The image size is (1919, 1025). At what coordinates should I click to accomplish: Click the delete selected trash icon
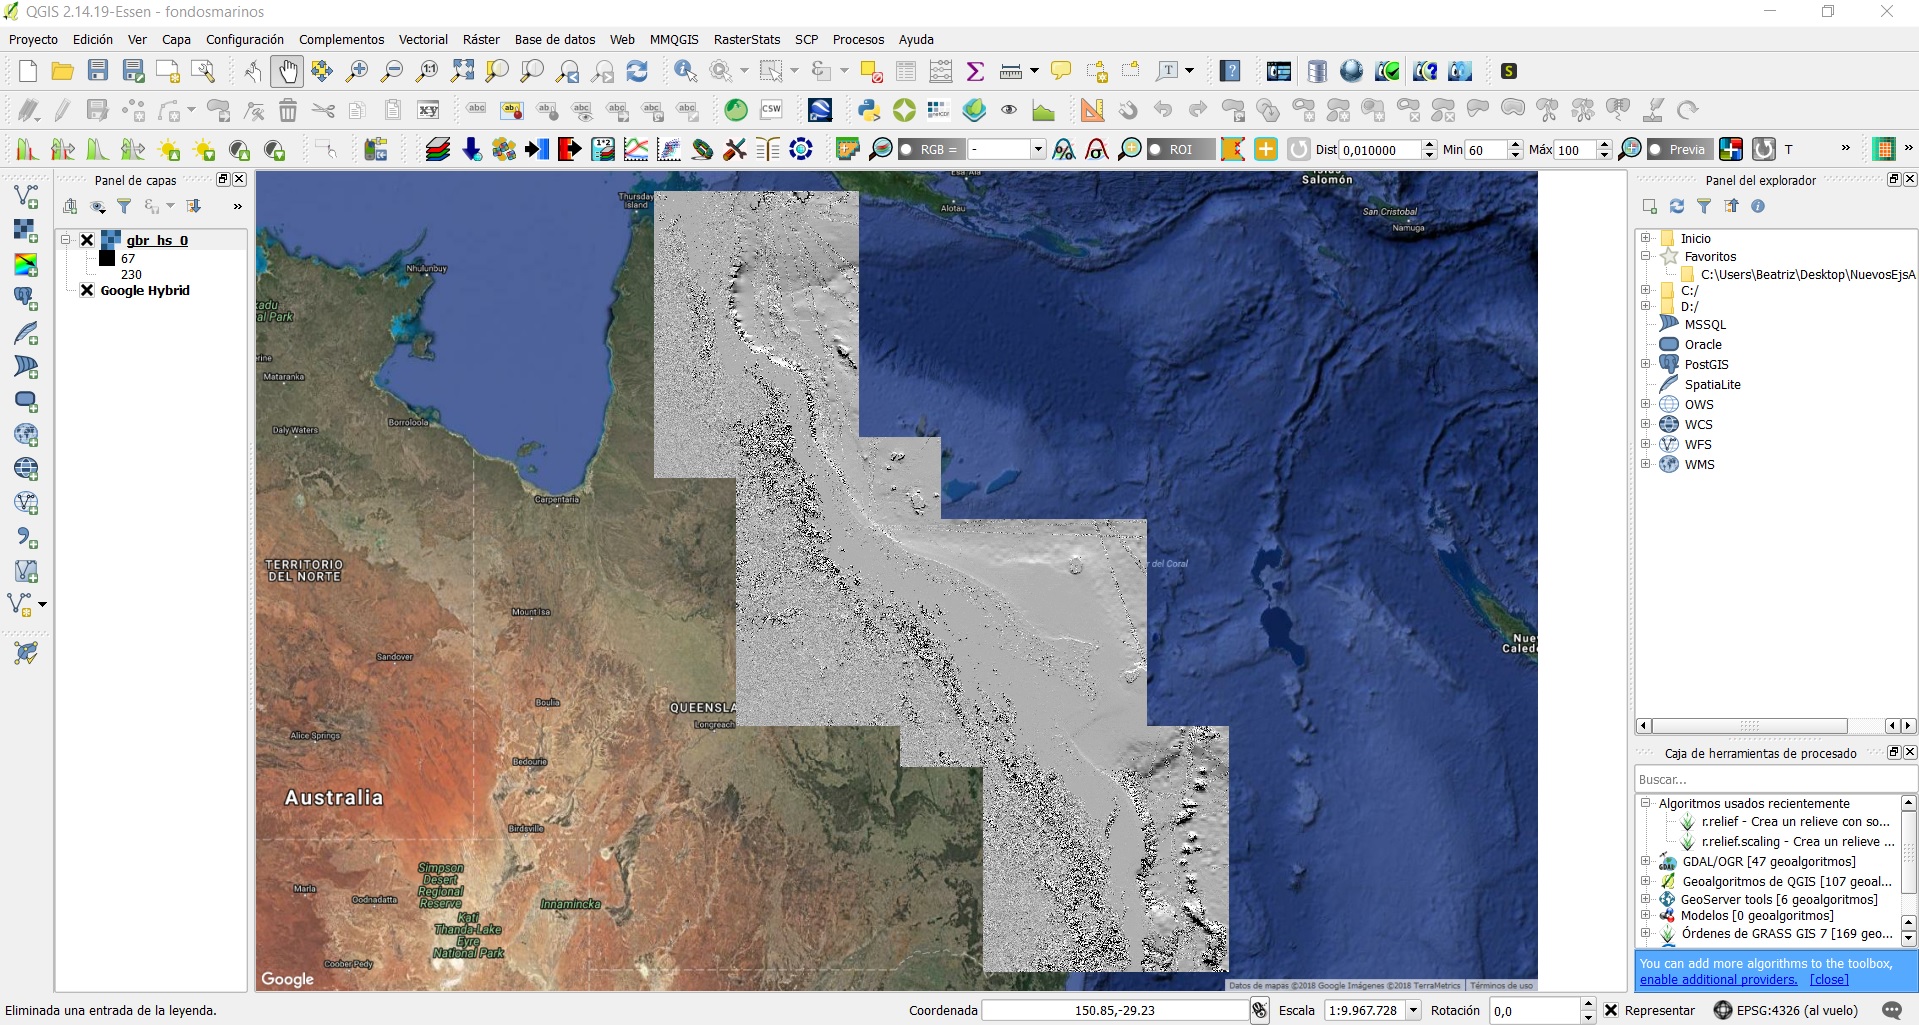click(x=288, y=110)
